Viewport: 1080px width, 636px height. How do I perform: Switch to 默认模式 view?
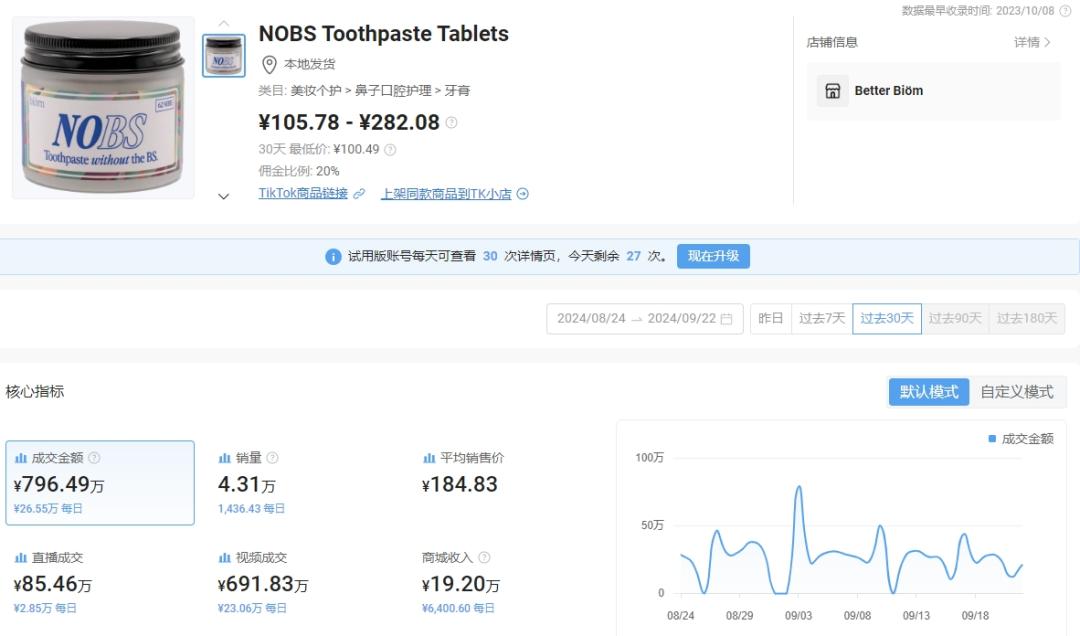929,392
